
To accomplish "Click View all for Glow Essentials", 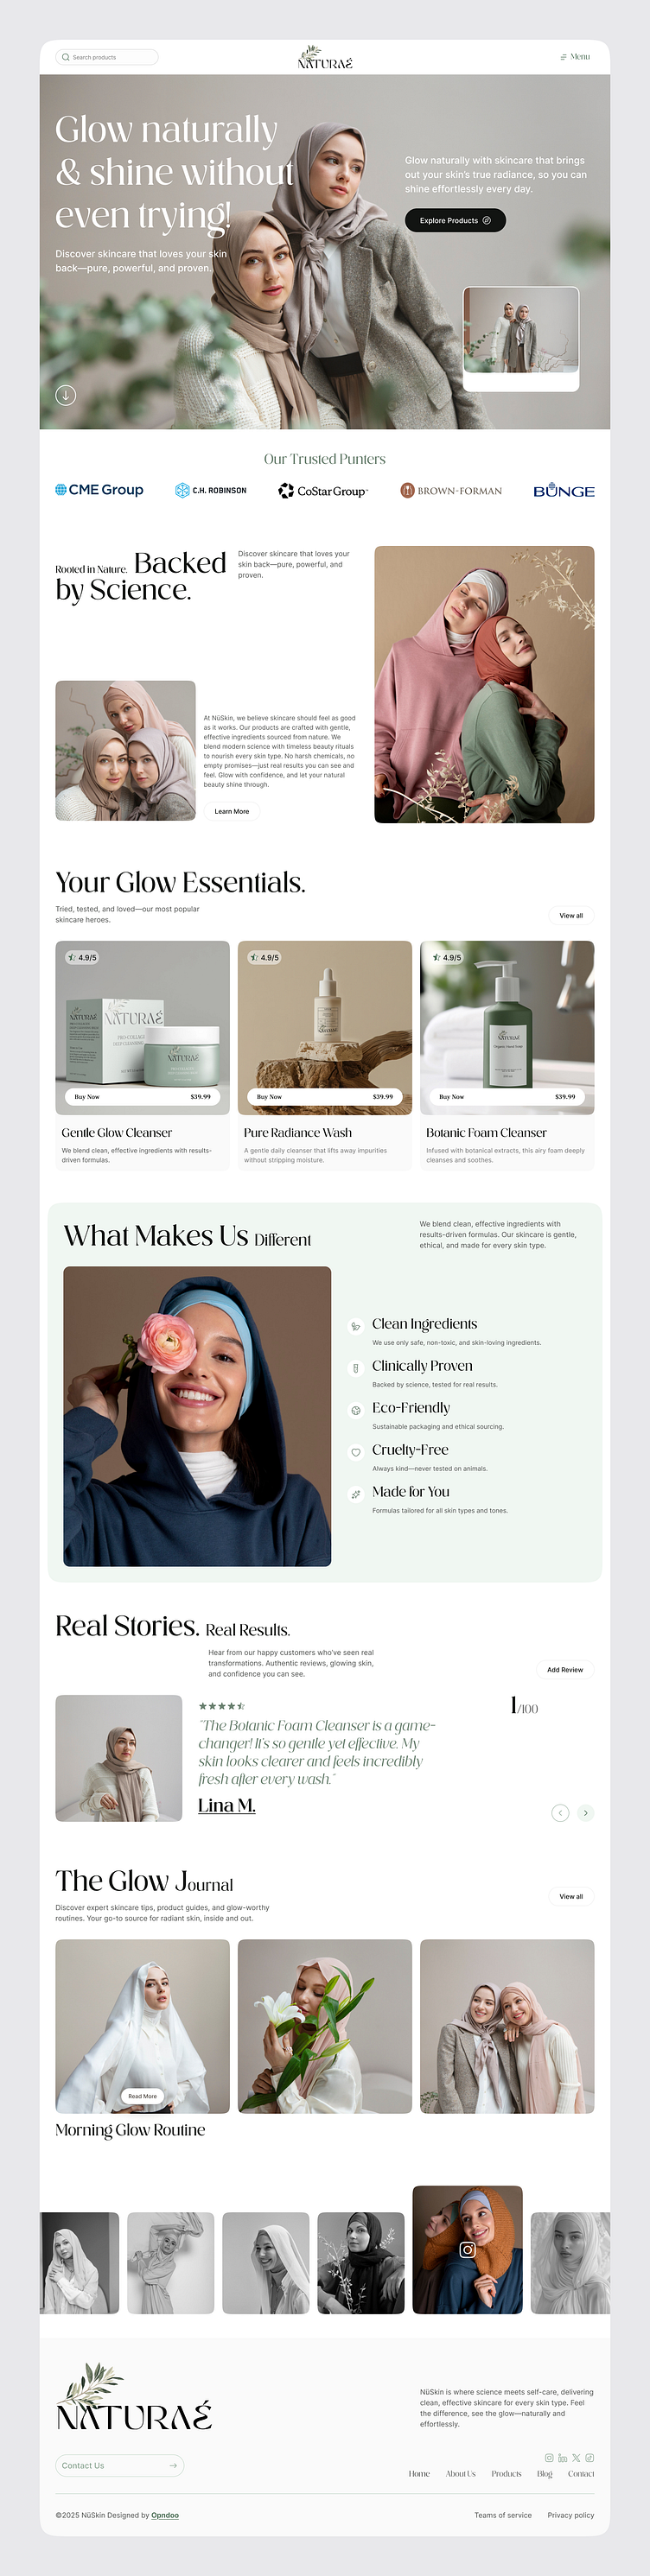I will (571, 915).
